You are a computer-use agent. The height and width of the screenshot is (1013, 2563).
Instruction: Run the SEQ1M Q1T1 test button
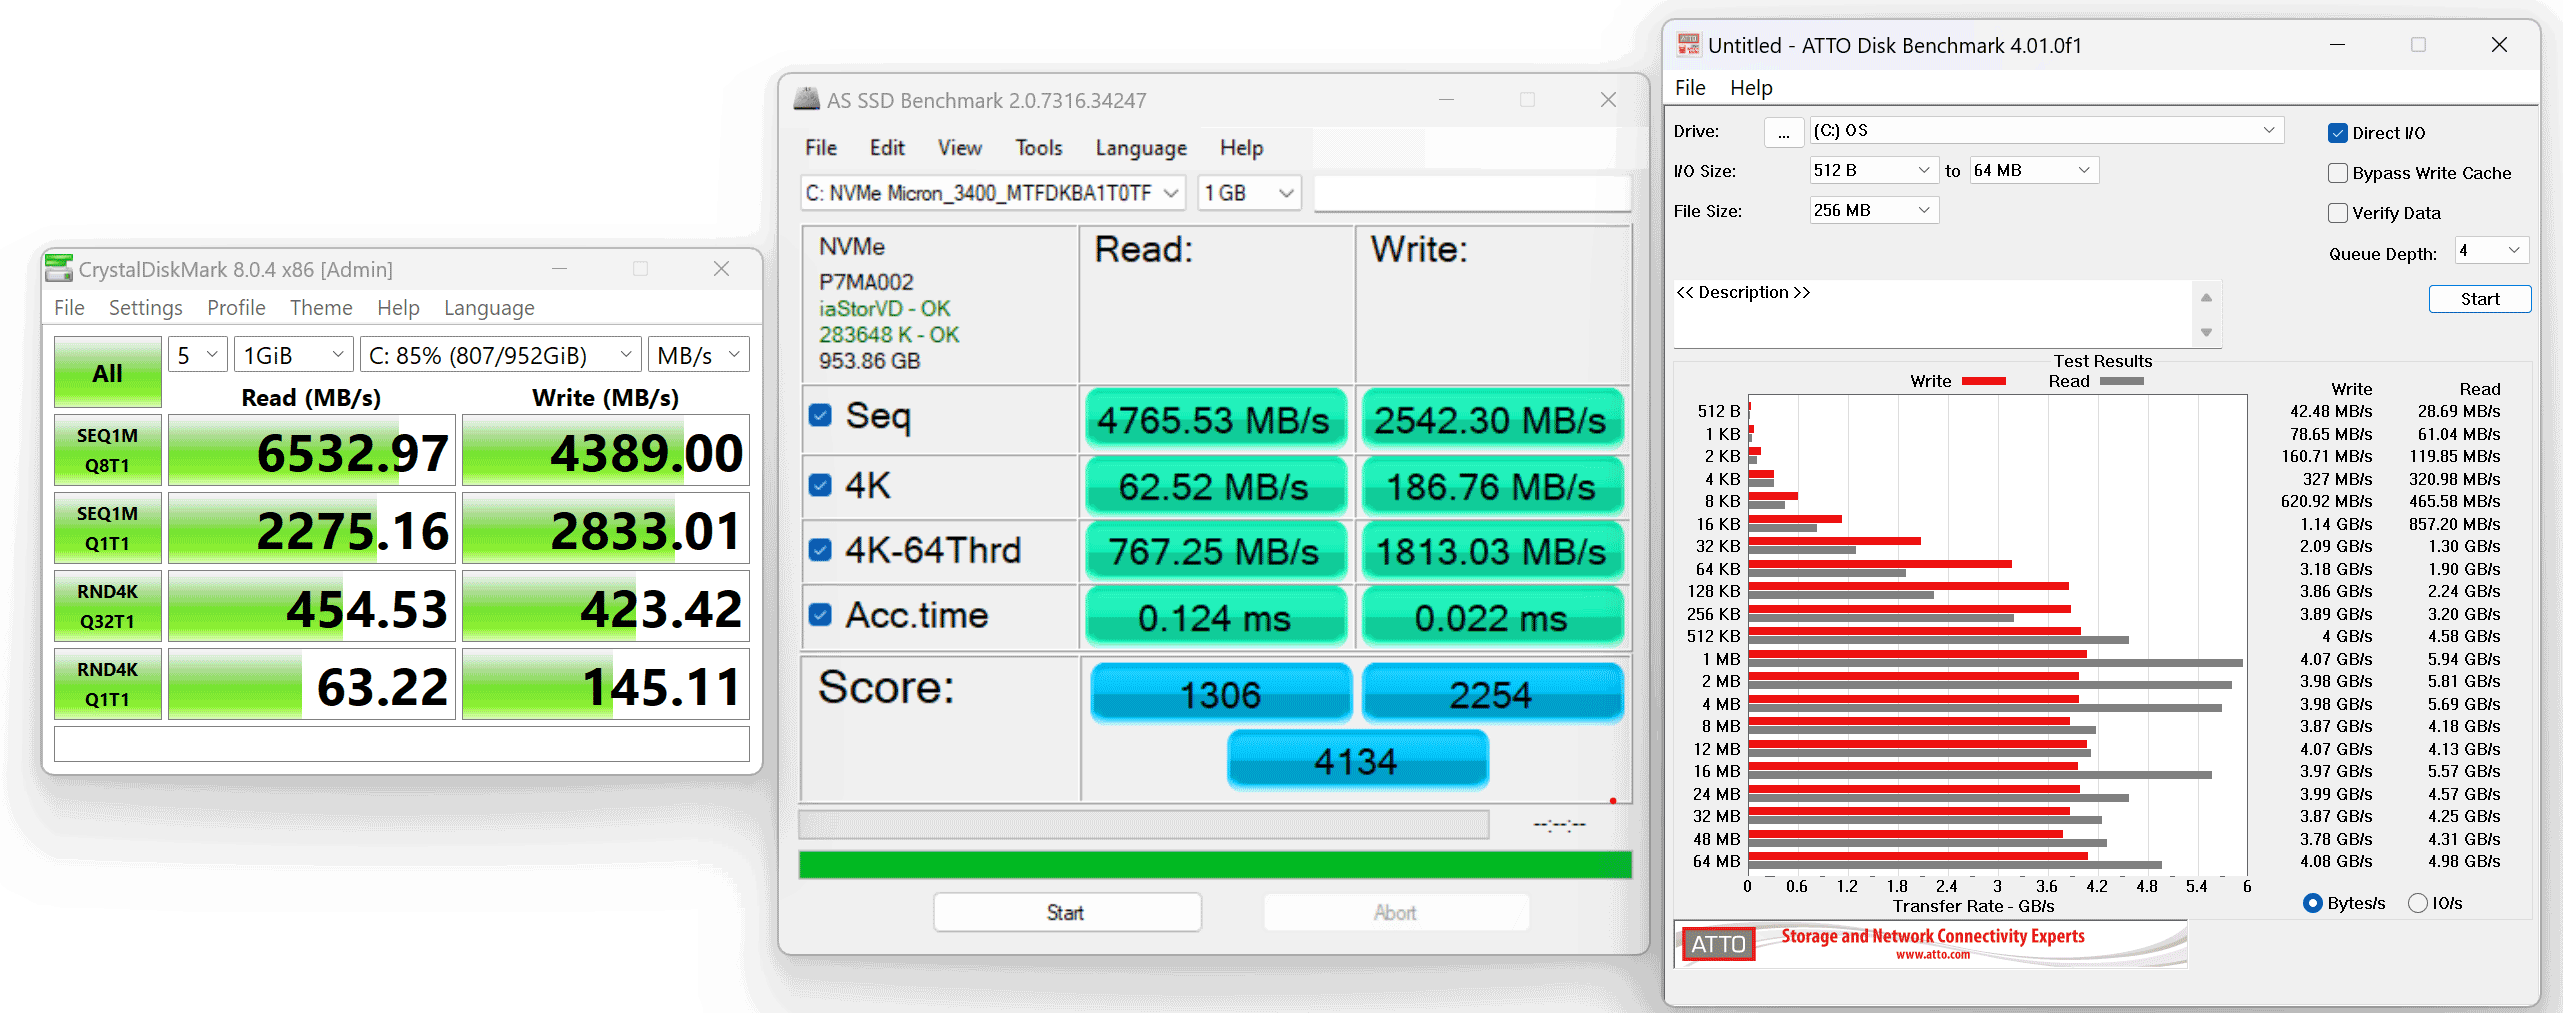[x=108, y=528]
